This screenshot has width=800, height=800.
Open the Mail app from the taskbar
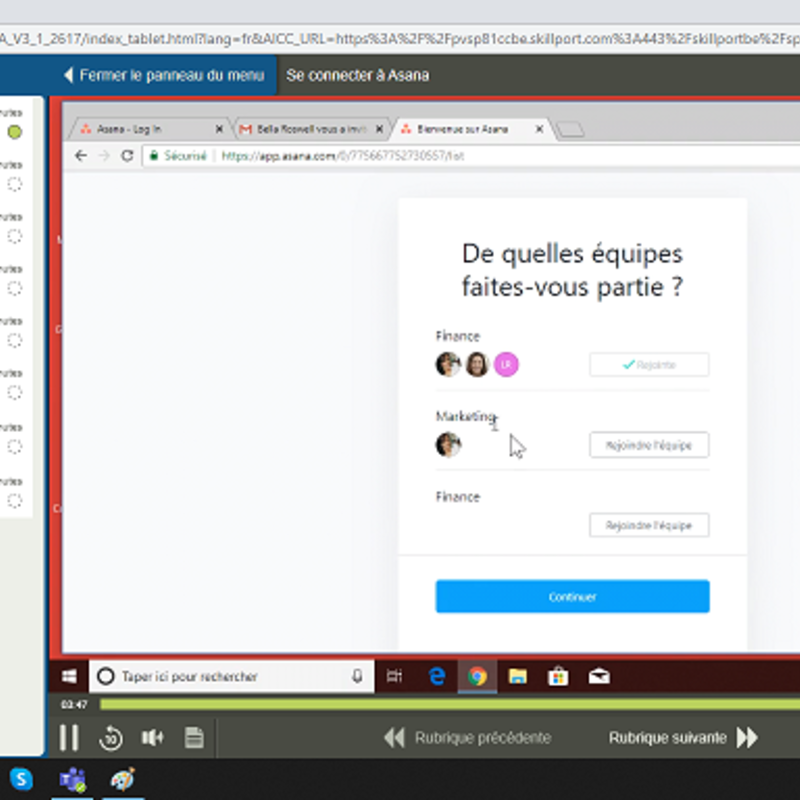point(599,677)
